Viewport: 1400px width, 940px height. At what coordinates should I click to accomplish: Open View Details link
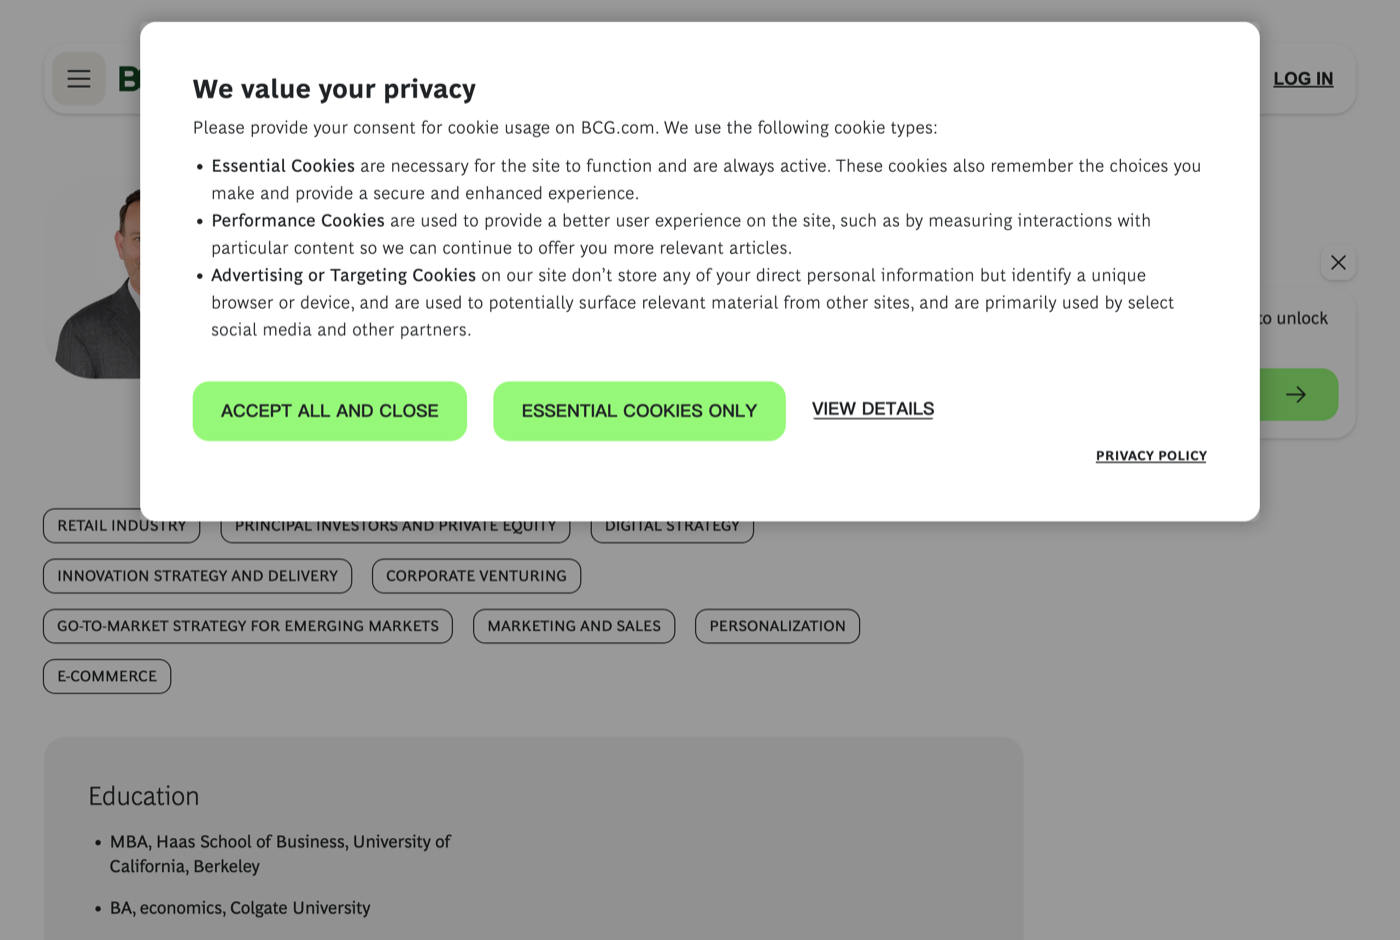tap(873, 409)
